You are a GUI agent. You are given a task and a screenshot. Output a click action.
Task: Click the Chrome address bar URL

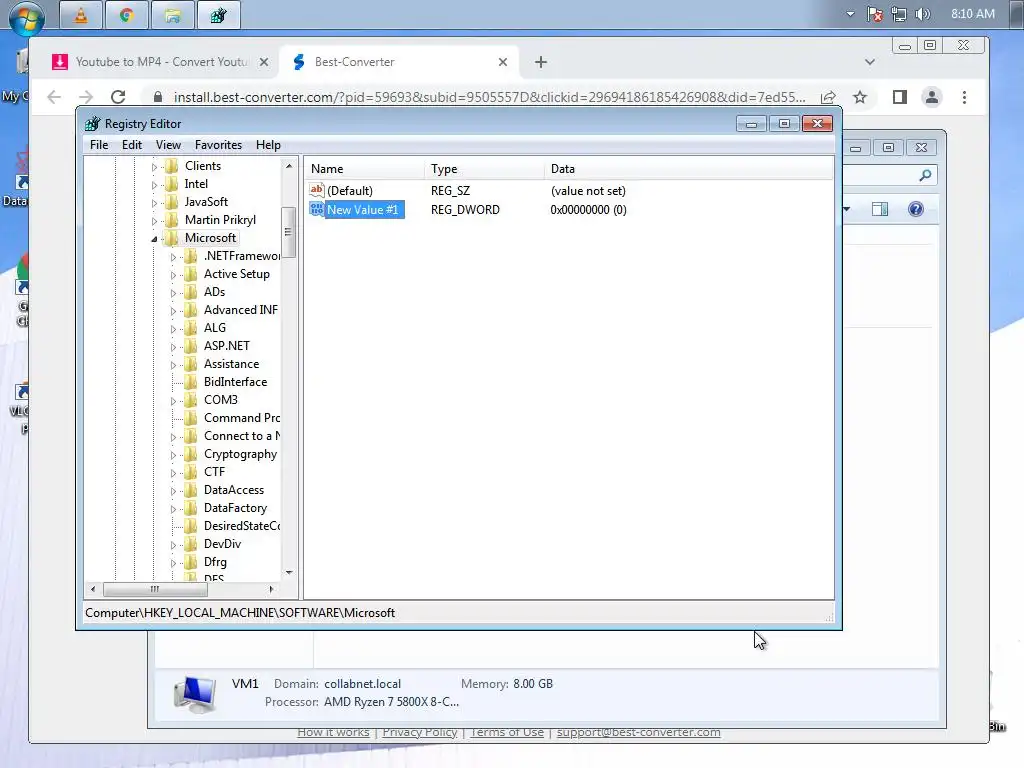pyautogui.click(x=489, y=97)
